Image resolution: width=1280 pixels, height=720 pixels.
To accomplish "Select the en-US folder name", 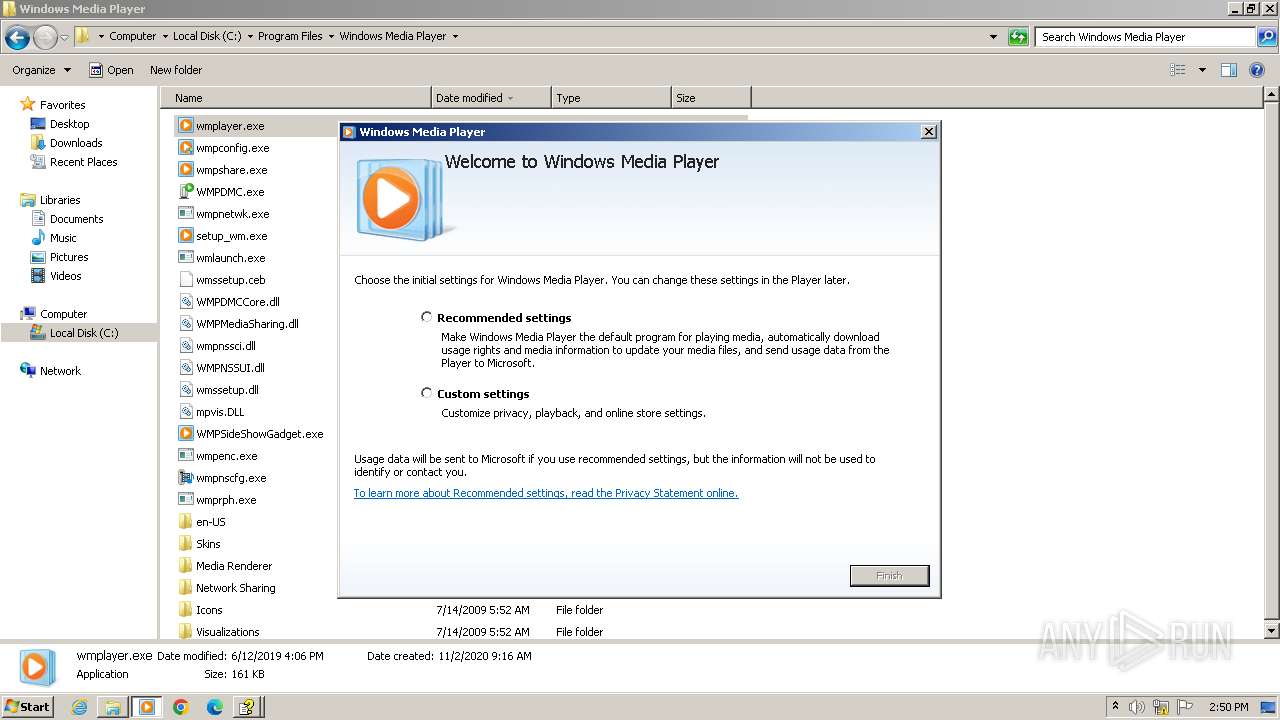I will (x=211, y=522).
